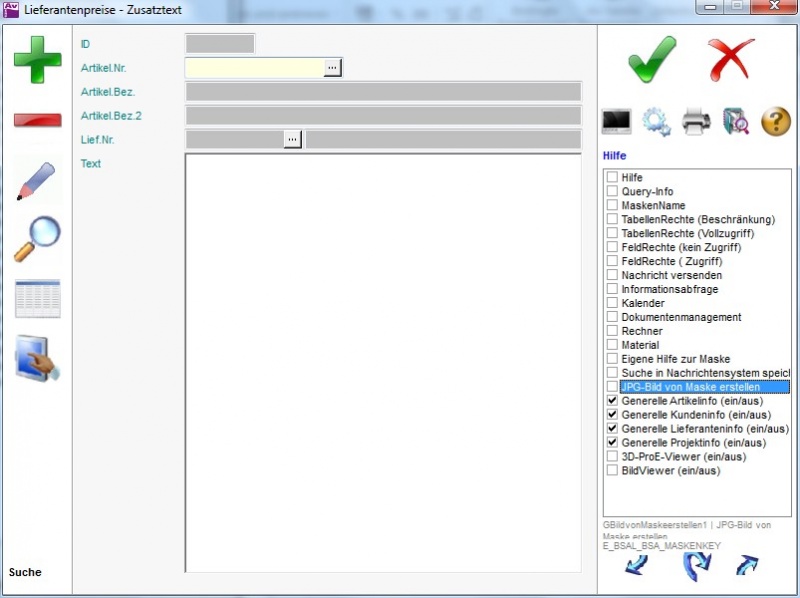
Task: Open Lief.Nr. lookup ellipsis button
Action: click(292, 139)
